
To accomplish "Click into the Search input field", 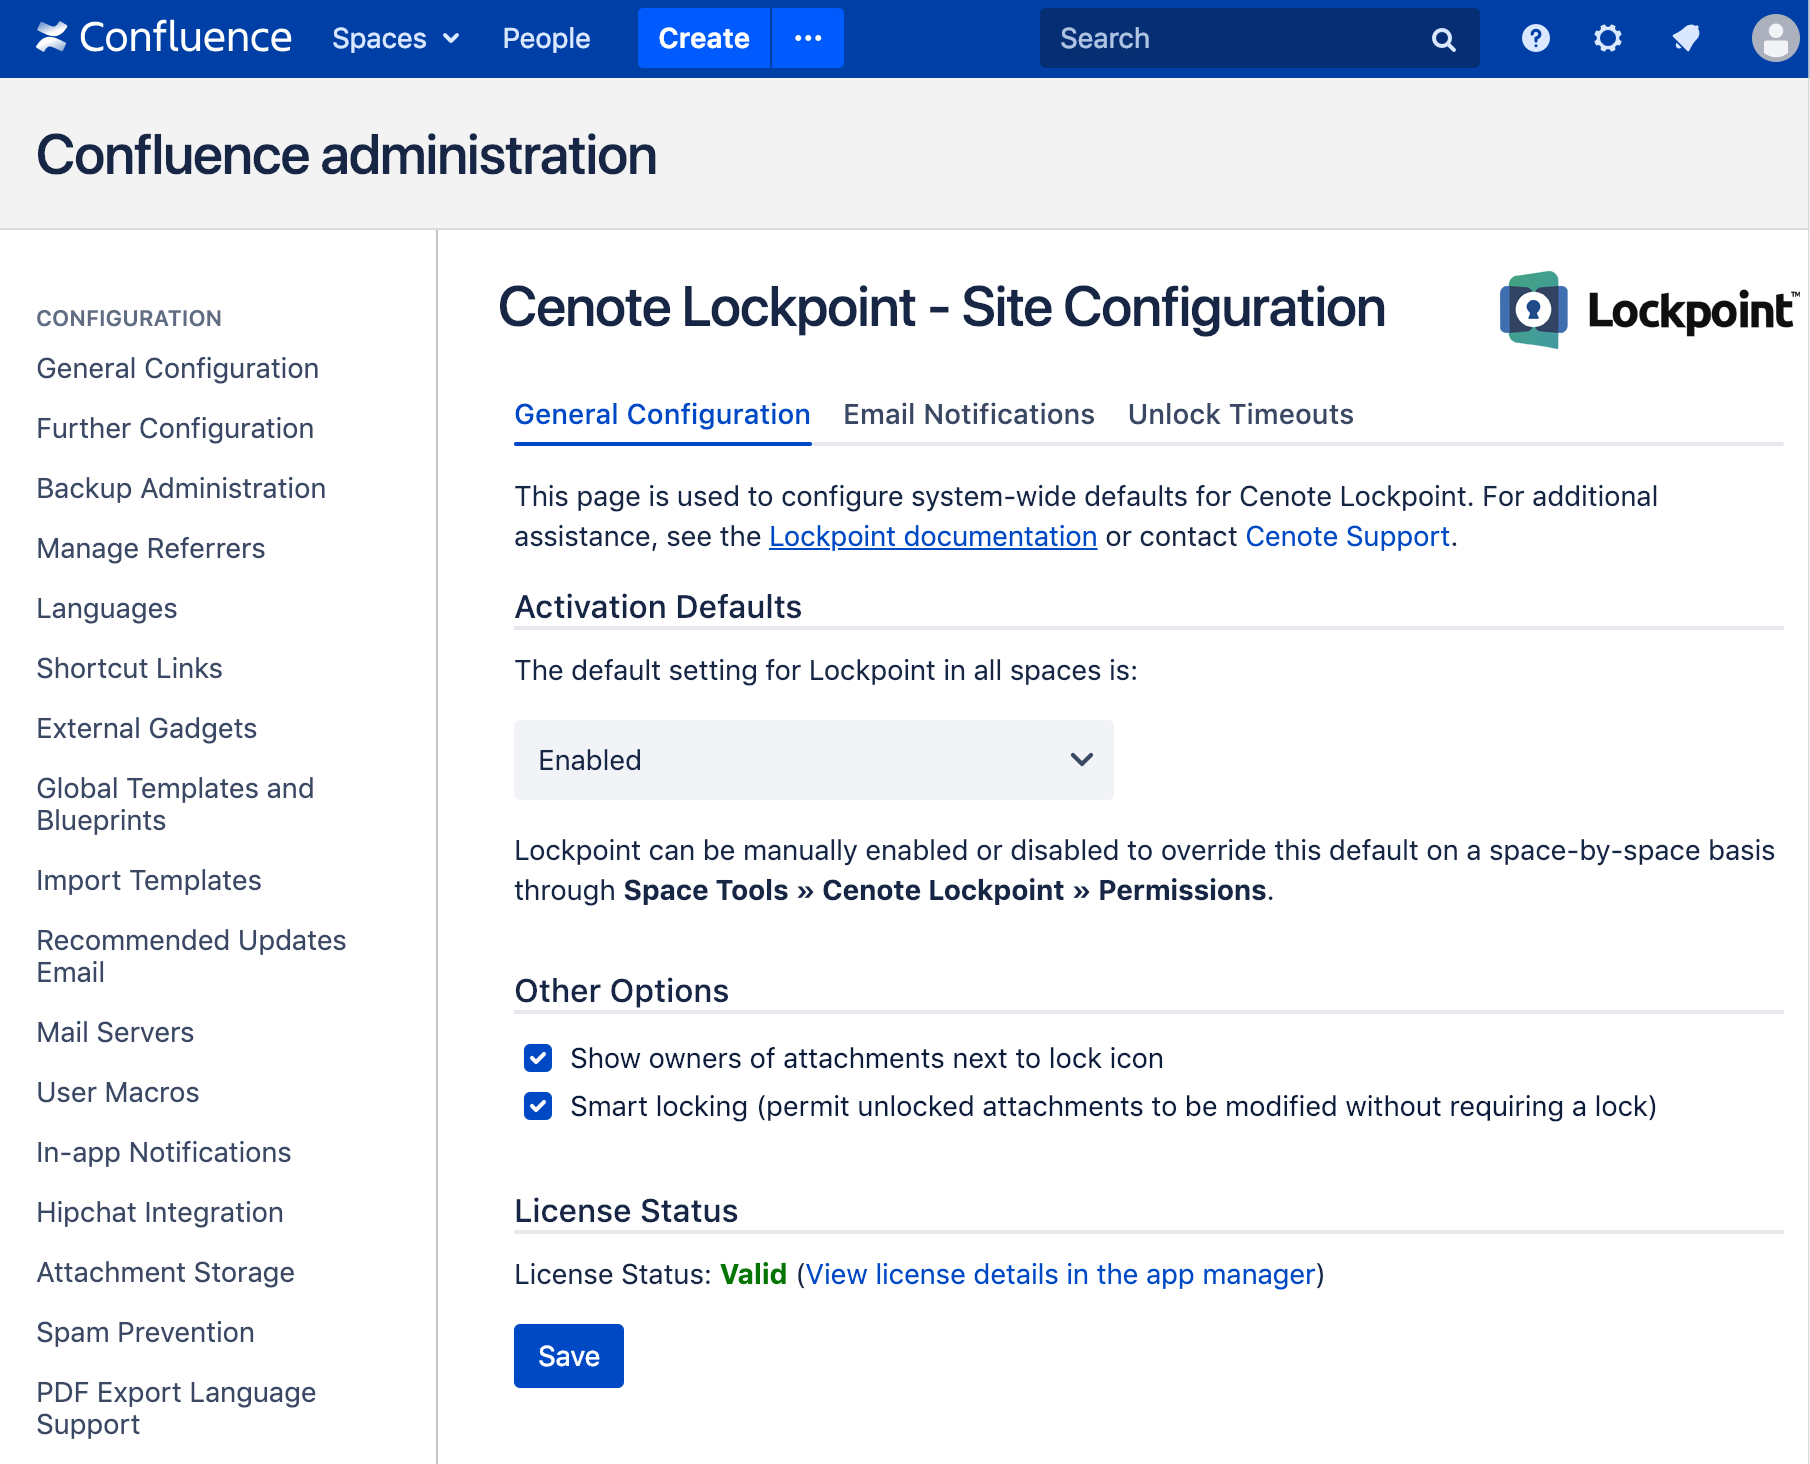I will coord(1235,38).
